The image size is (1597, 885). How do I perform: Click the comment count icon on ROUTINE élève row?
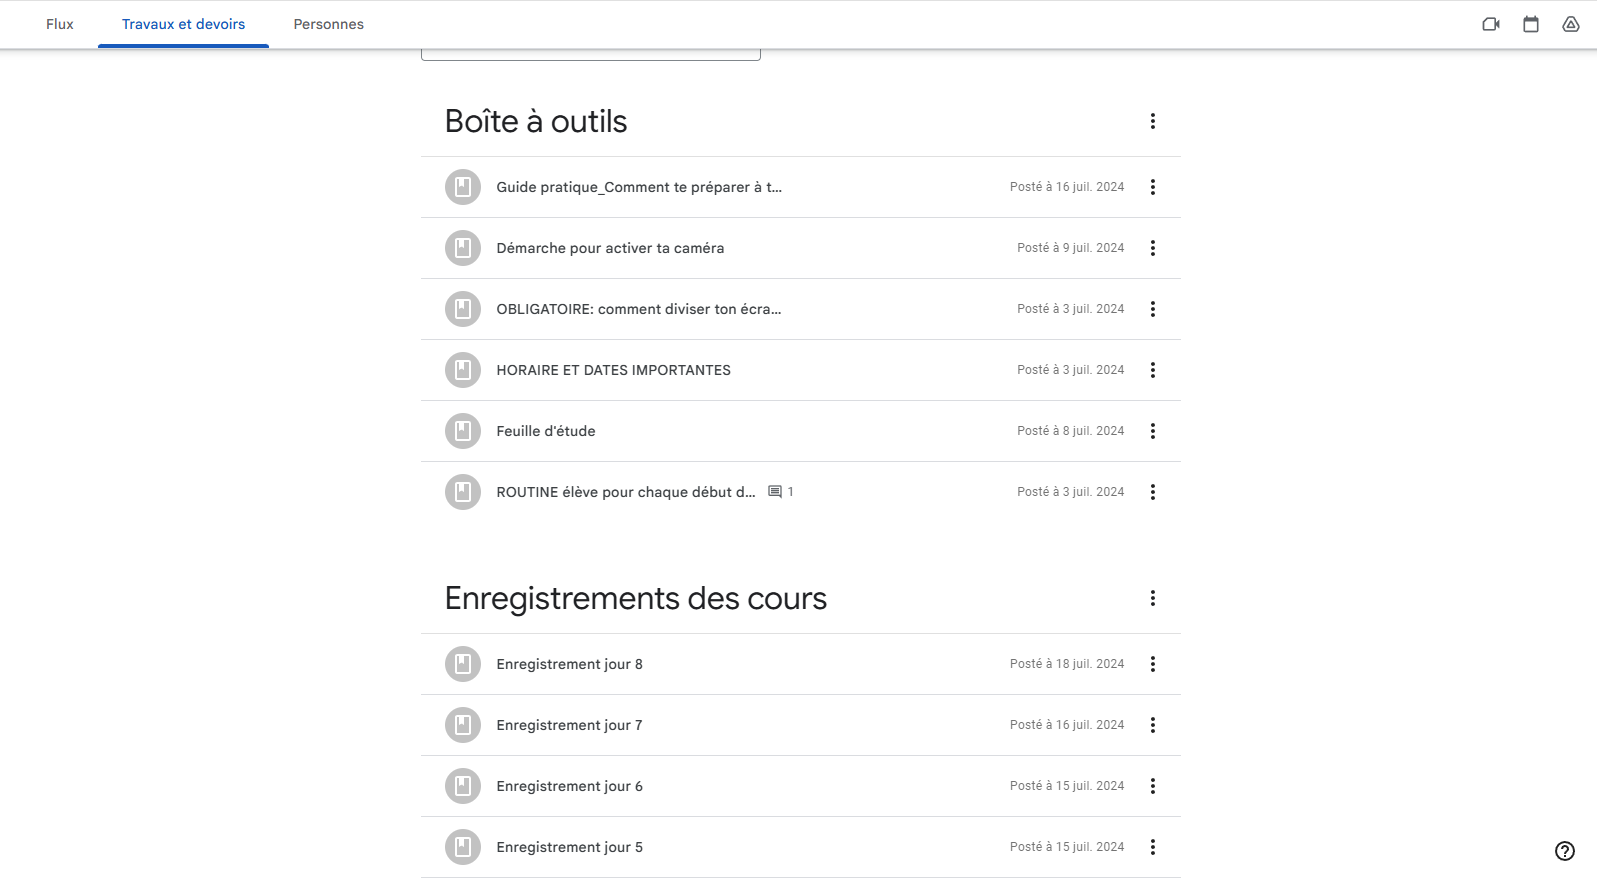(x=775, y=492)
